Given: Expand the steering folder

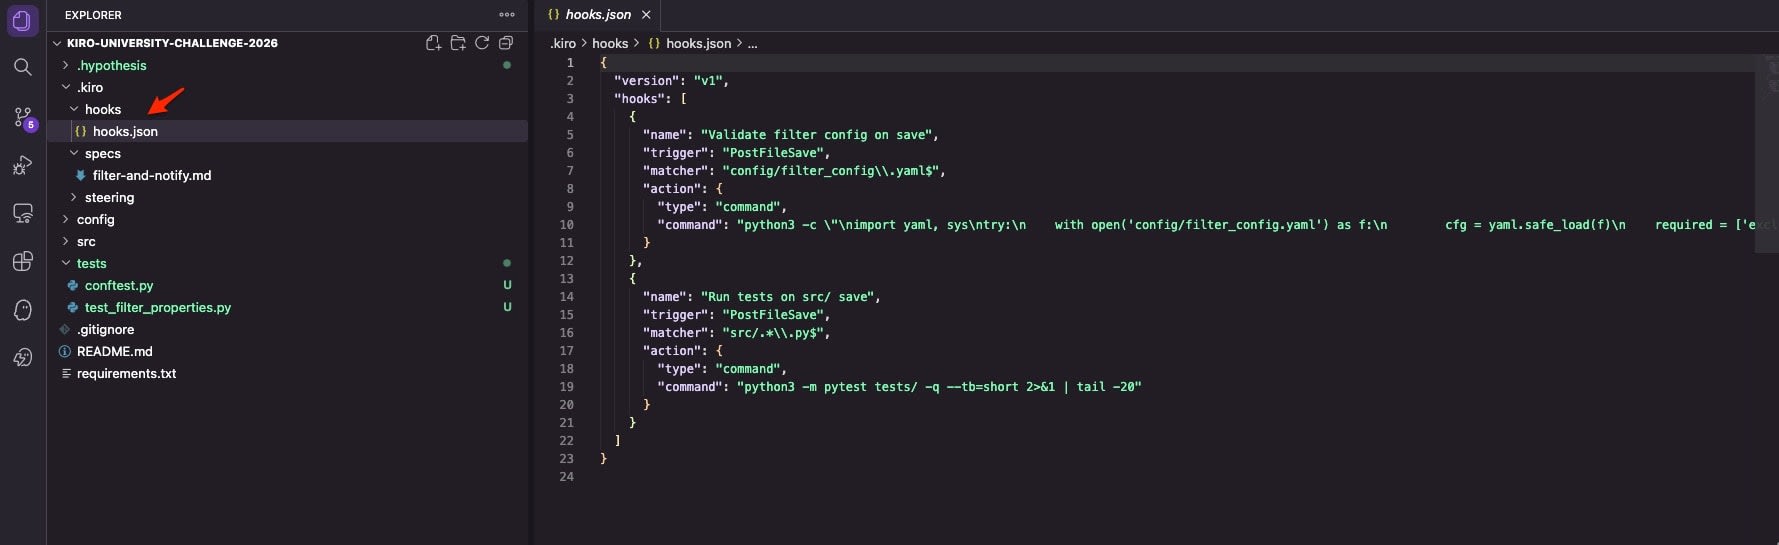Looking at the screenshot, I should tap(74, 197).
